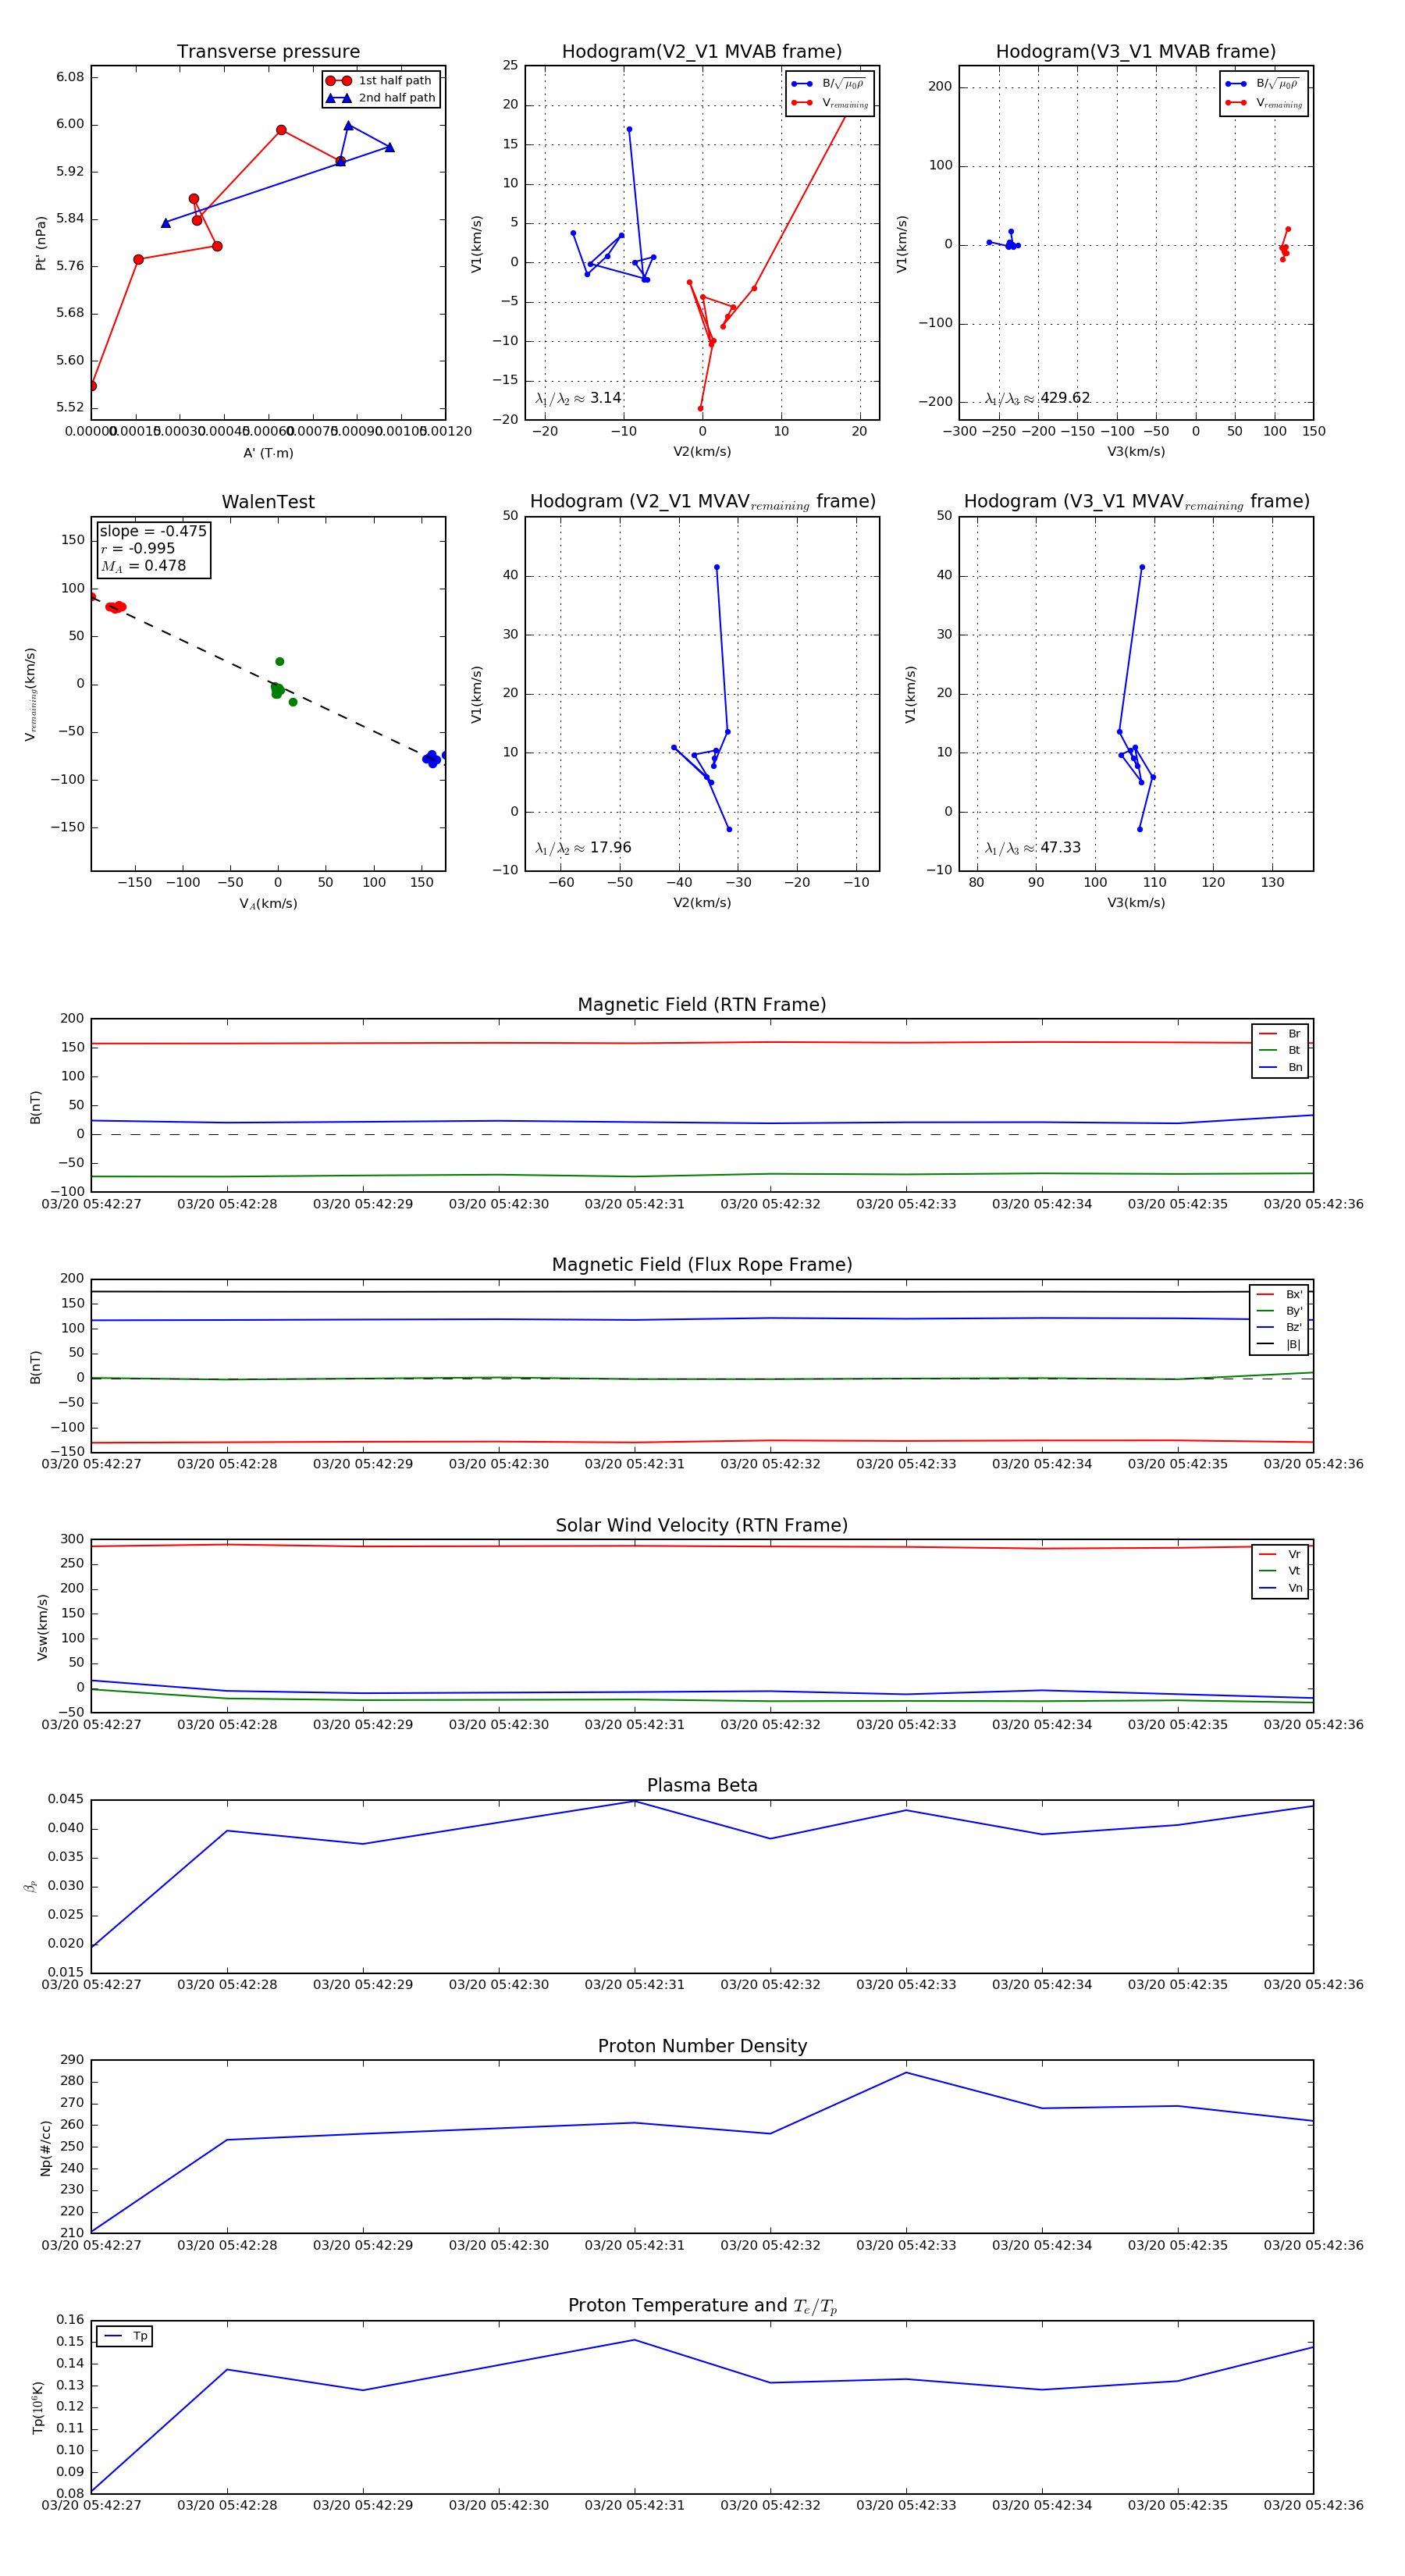1405x2576 pixels.
Task: Click the 'Proton Number Density' plot title
Action: coord(702,2046)
